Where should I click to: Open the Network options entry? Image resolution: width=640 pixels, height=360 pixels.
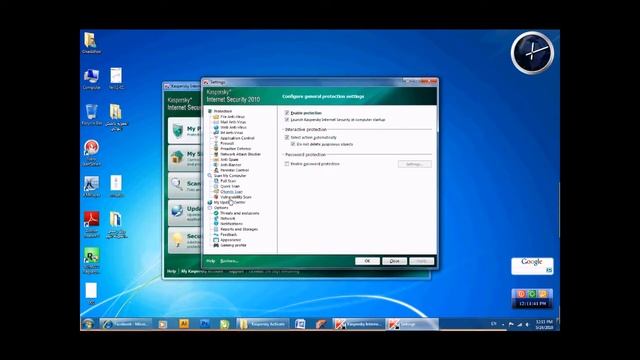[227, 218]
